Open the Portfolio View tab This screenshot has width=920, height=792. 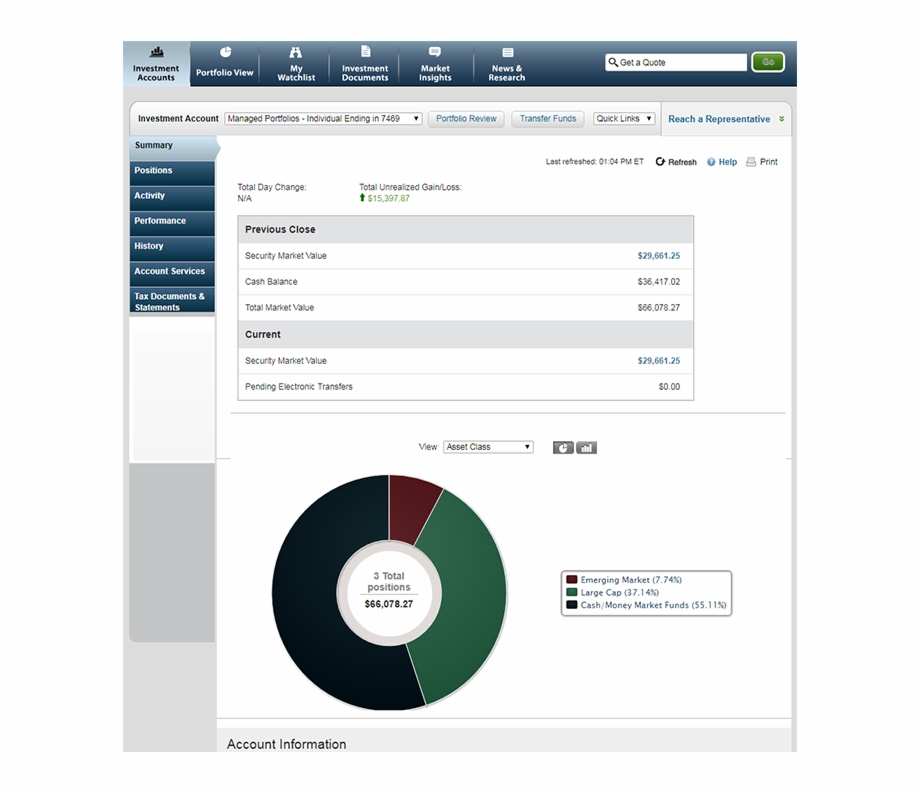tap(225, 64)
